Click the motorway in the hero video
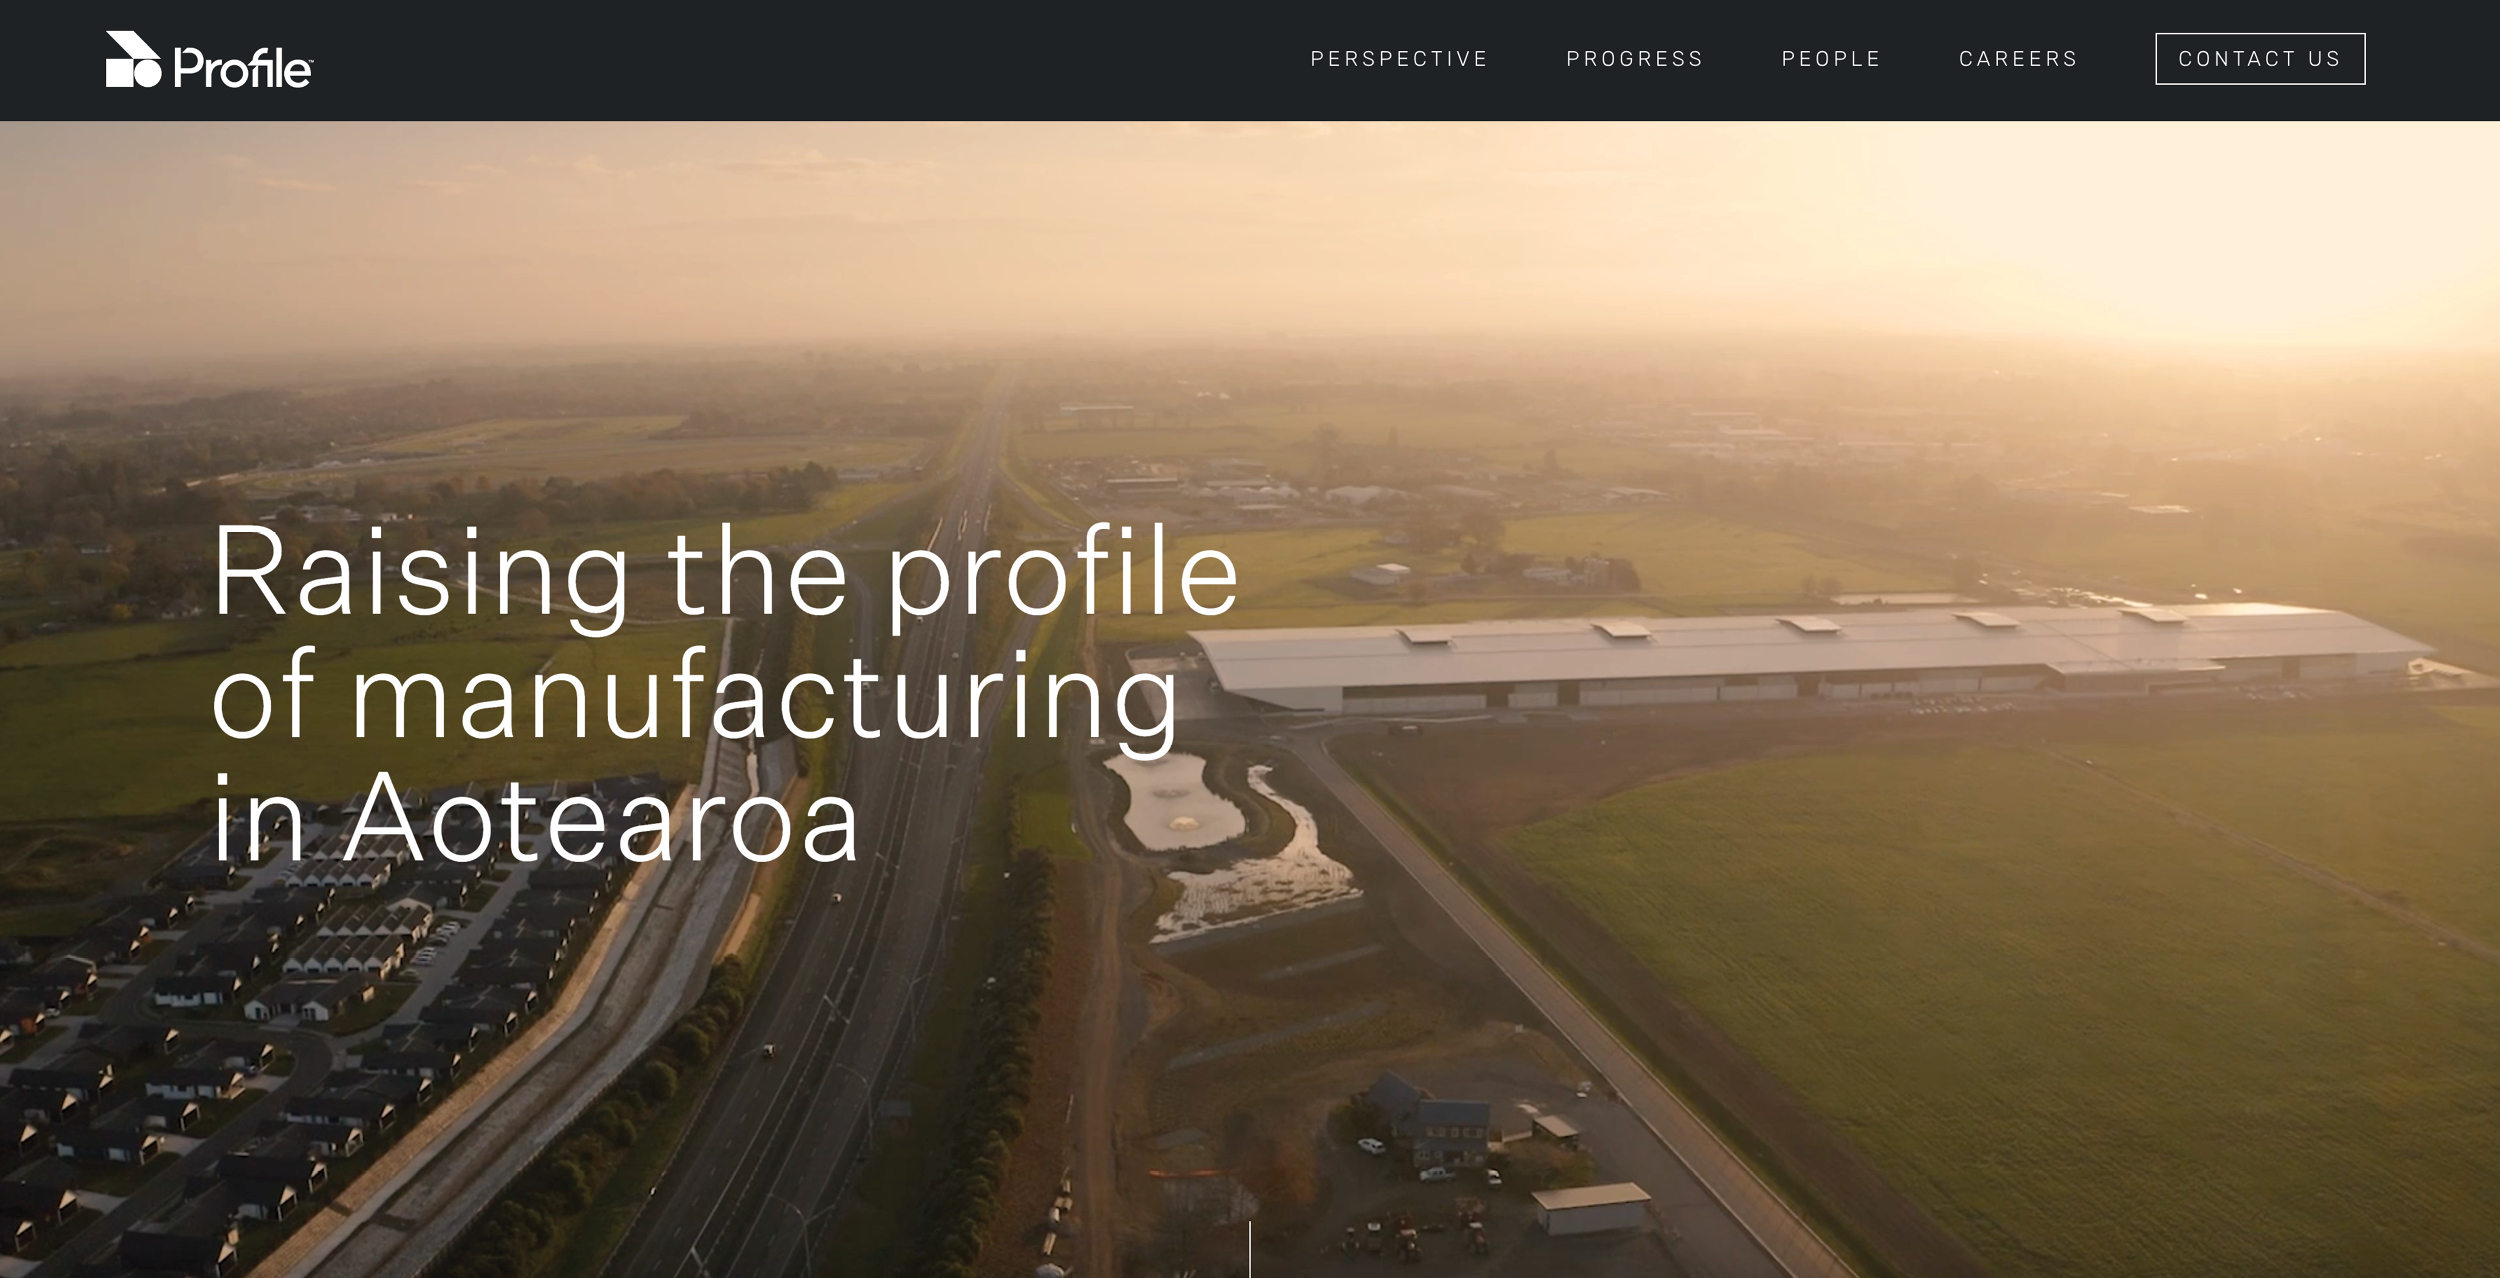Image resolution: width=2500 pixels, height=1278 pixels. pyautogui.click(x=850, y=900)
